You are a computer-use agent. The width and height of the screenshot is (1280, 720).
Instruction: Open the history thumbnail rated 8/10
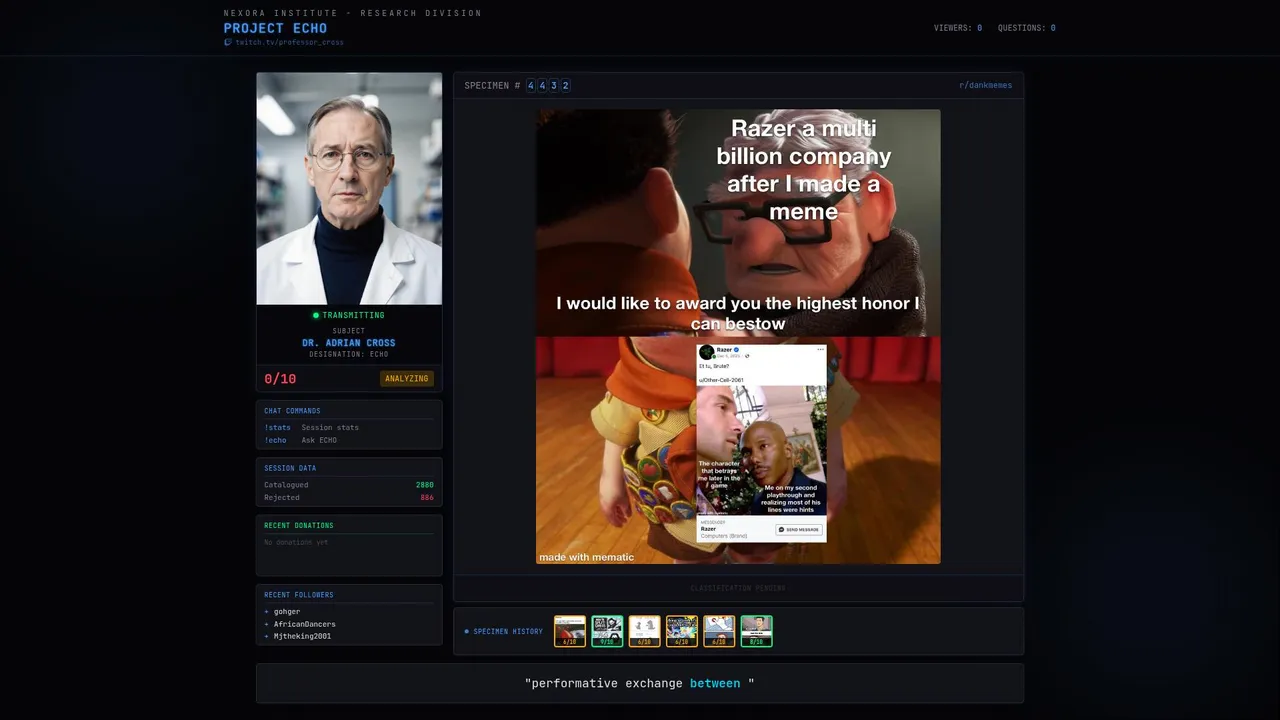(756, 631)
